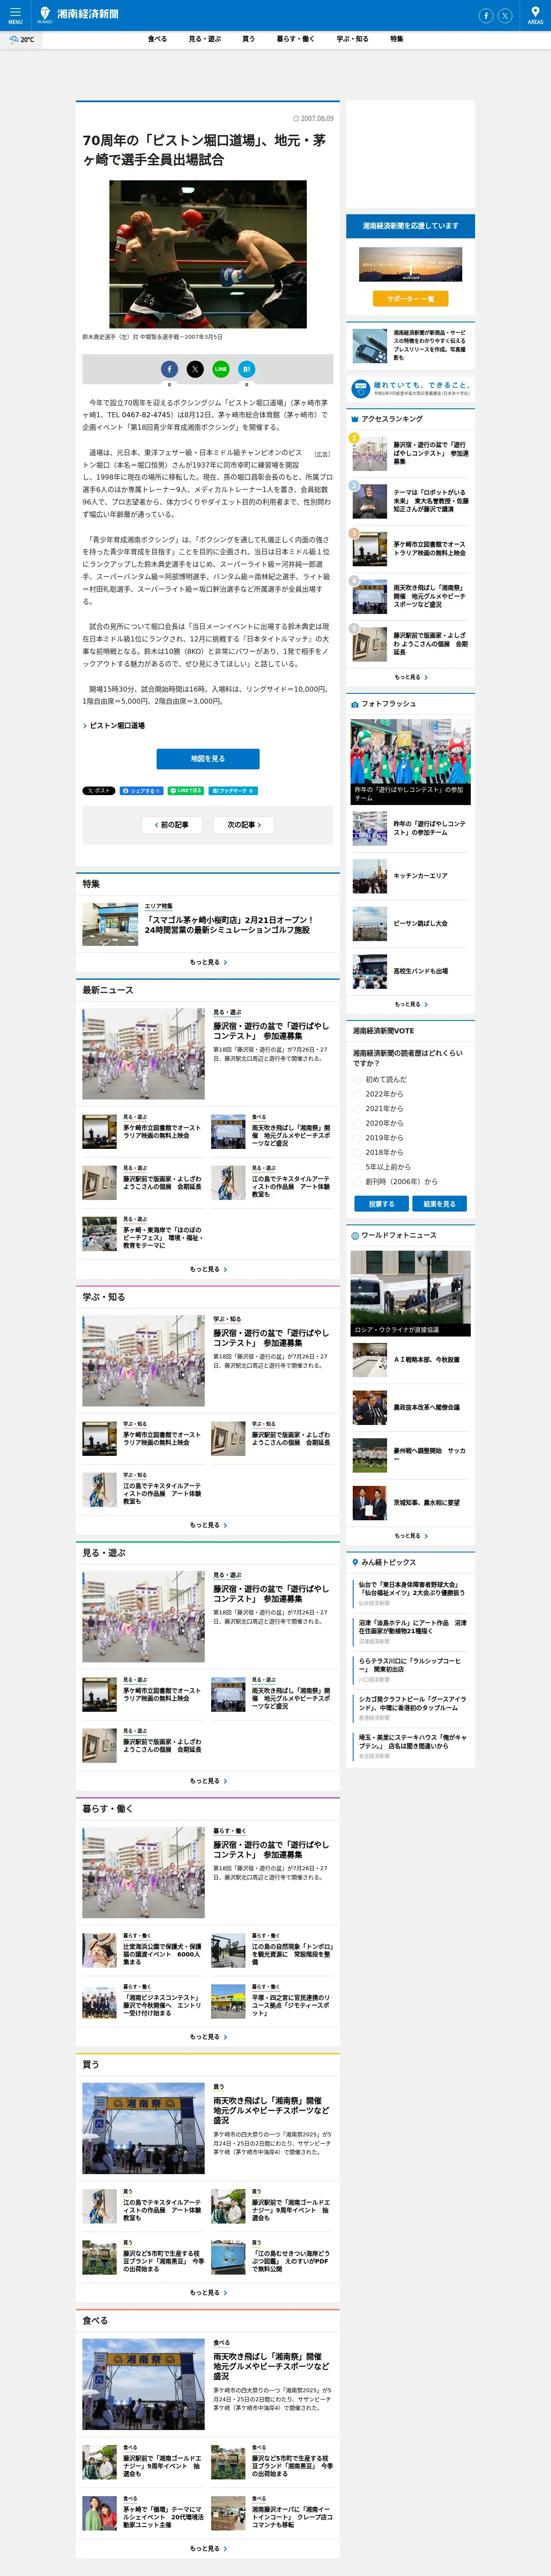Expand もっと見る under 最新ニュース section
The width and height of the screenshot is (551, 2576).
[x=208, y=1269]
